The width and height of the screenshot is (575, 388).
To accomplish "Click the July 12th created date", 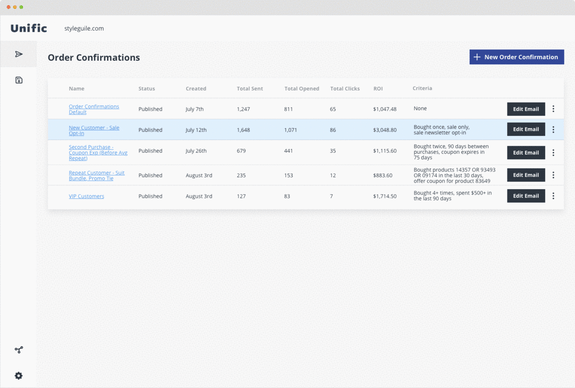I will pos(196,130).
